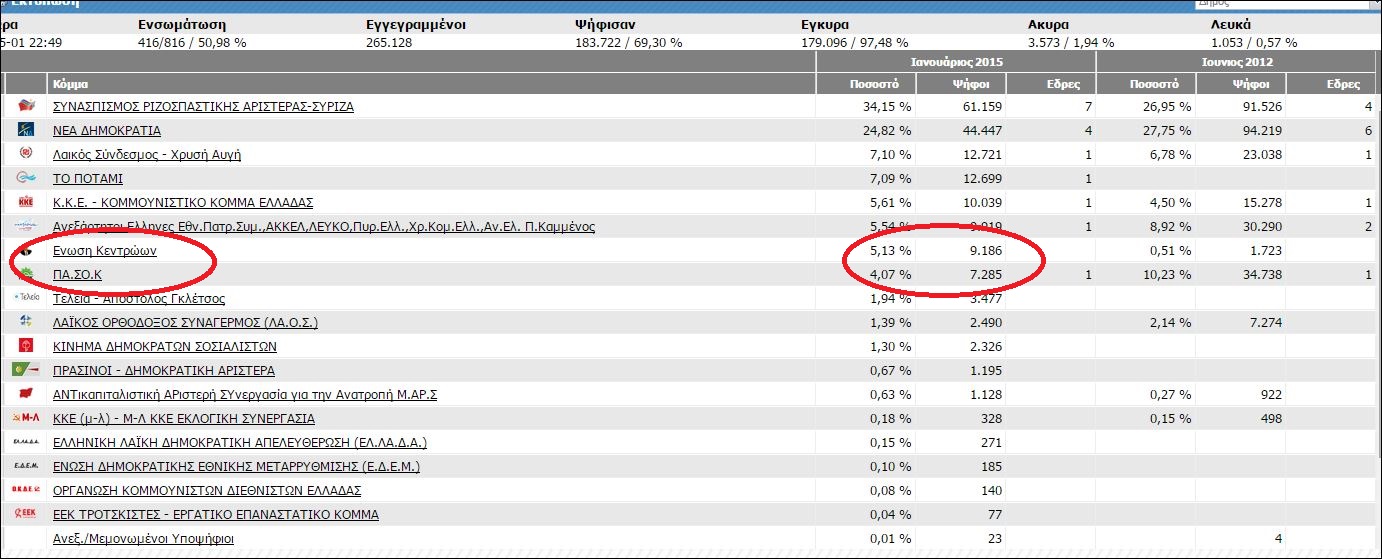Open the ΠΡΑΣΙΝΟΙ - ΔΗΜΟΚΡΑΤΙΚΗ ΑΡΙΣΤΕΡΑ link
1382x559 pixels.
pyautogui.click(x=164, y=370)
